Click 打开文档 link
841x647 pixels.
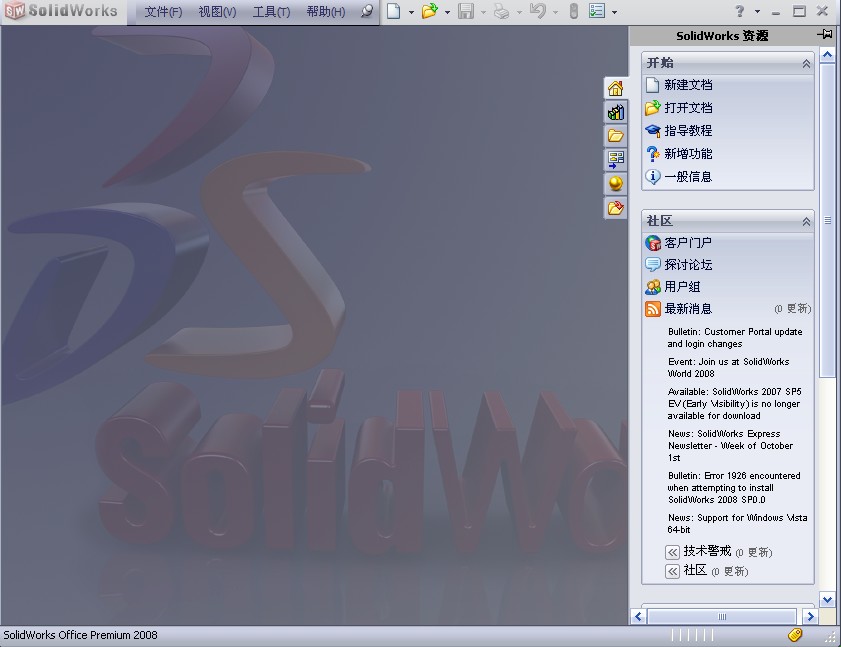[x=688, y=108]
